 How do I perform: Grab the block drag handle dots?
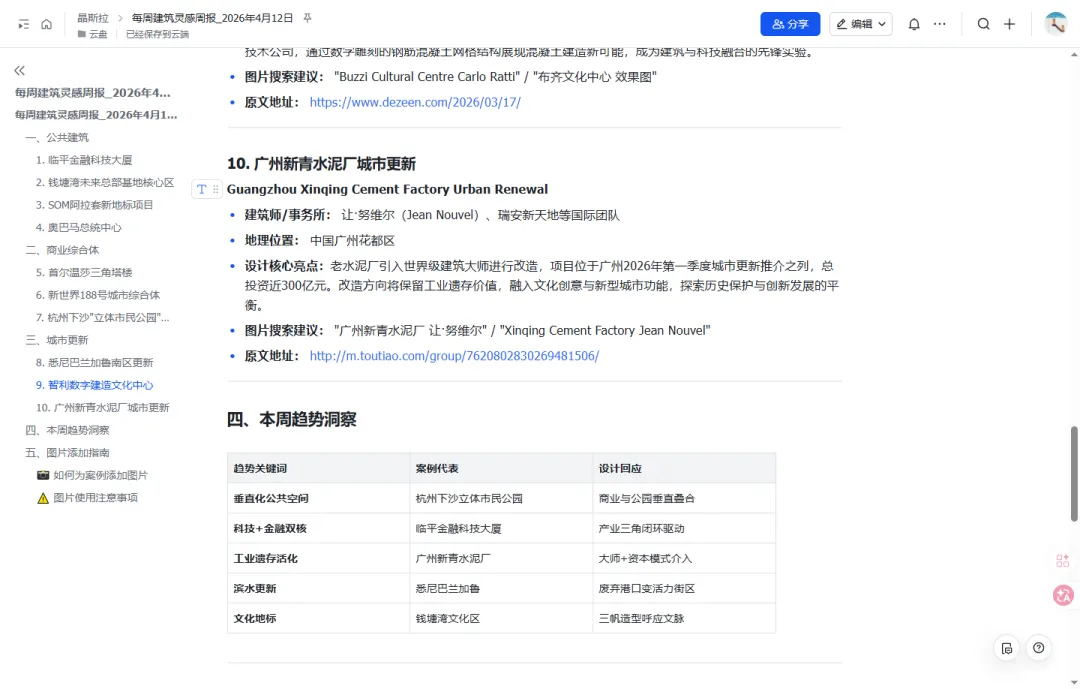(216, 189)
